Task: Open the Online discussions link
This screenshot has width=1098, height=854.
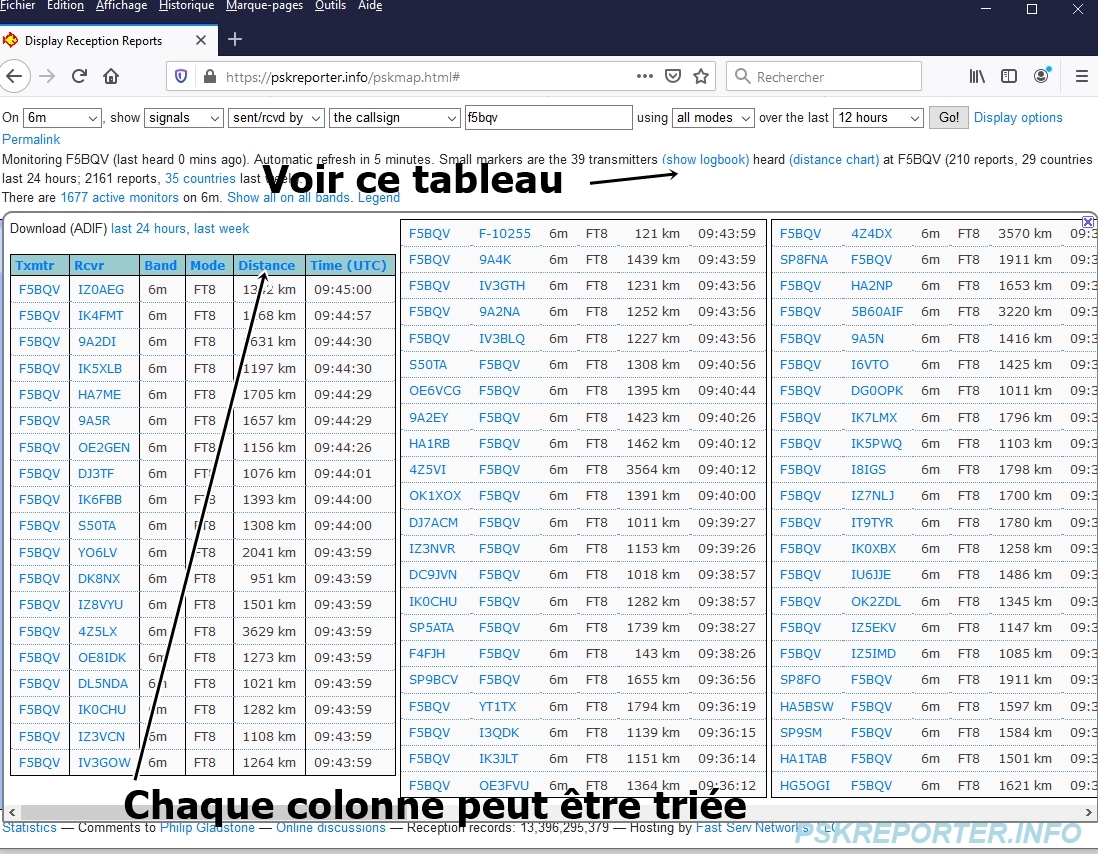Action: pos(331,827)
